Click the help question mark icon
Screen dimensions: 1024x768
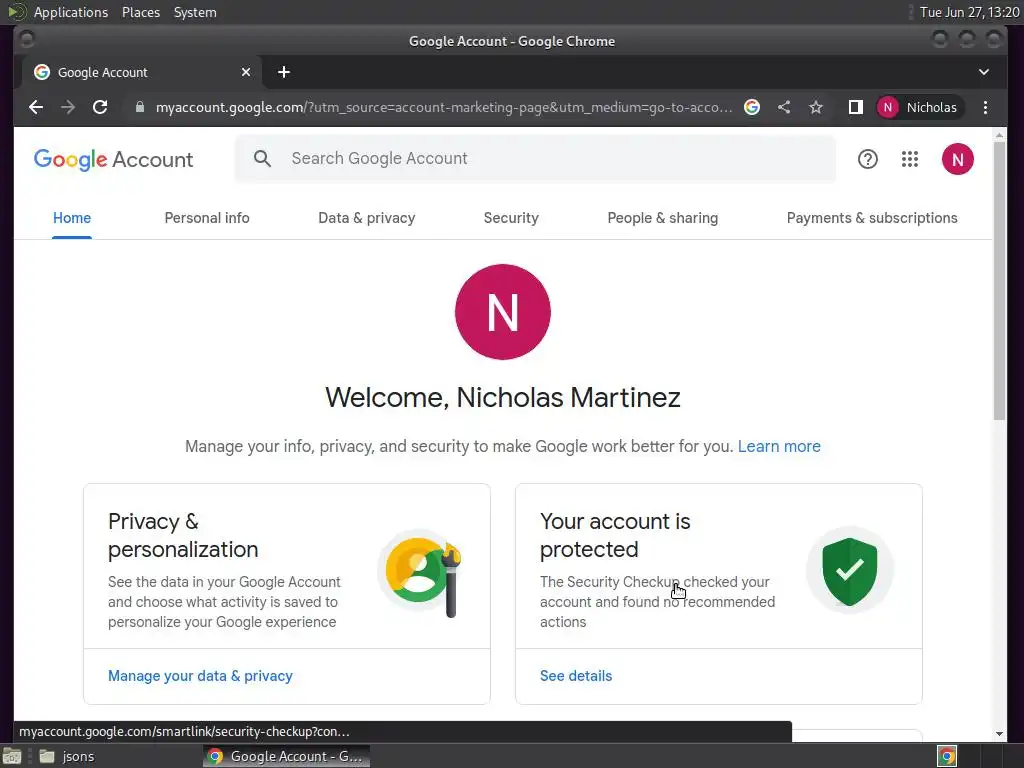[867, 159]
